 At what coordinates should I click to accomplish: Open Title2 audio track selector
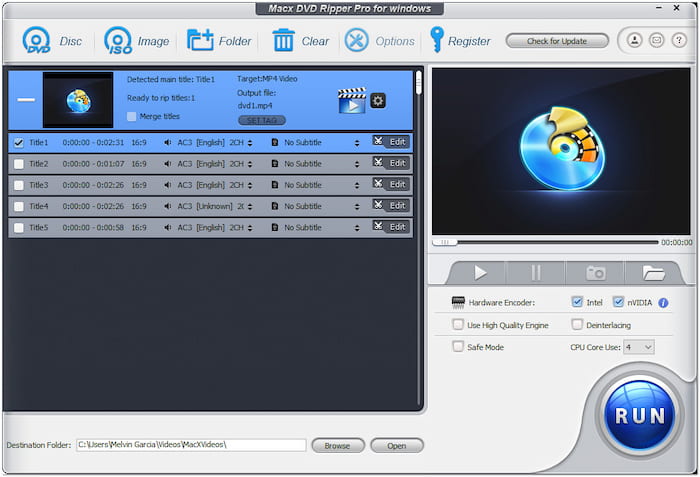point(250,164)
